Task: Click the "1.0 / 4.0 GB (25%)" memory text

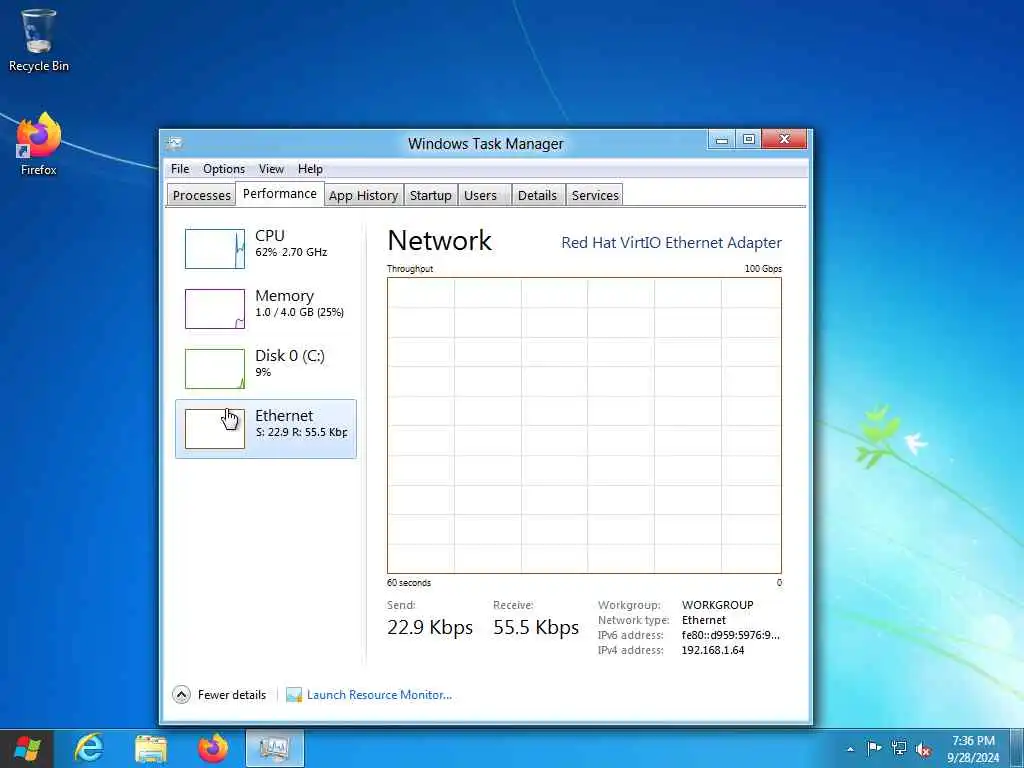Action: [300, 312]
